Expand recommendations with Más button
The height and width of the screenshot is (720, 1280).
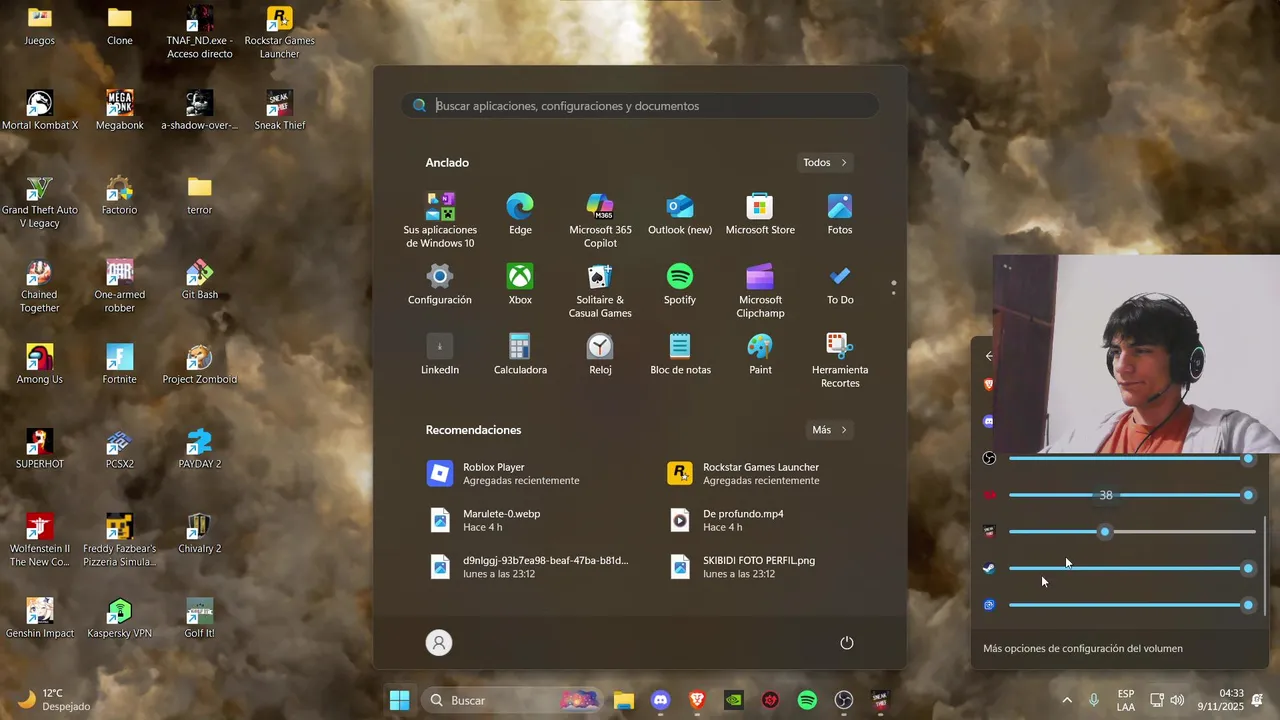click(830, 430)
